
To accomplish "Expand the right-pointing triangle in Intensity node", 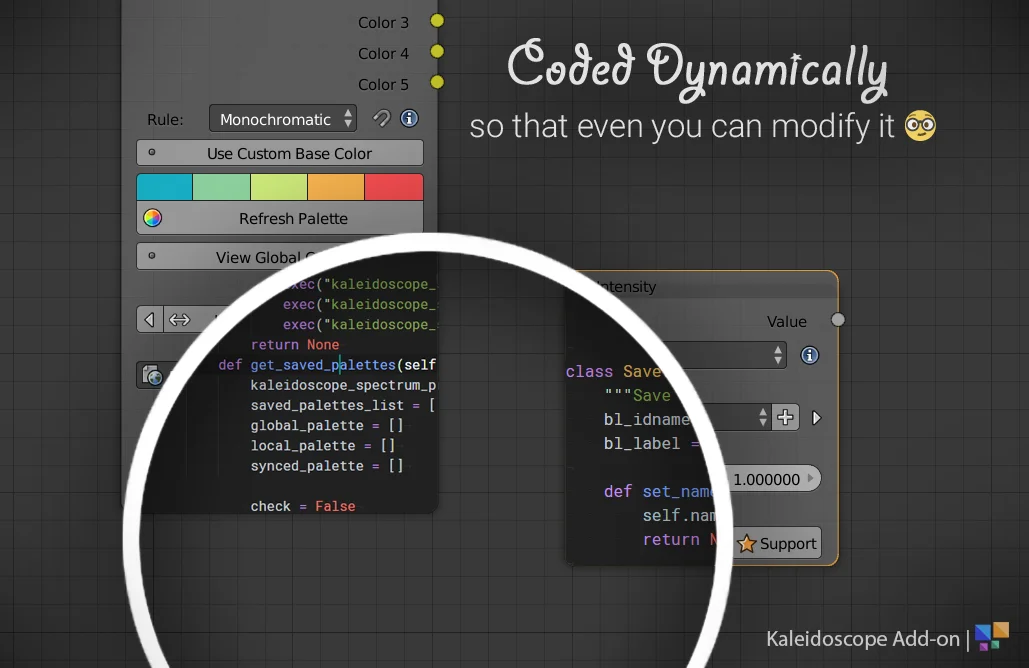I will point(817,418).
